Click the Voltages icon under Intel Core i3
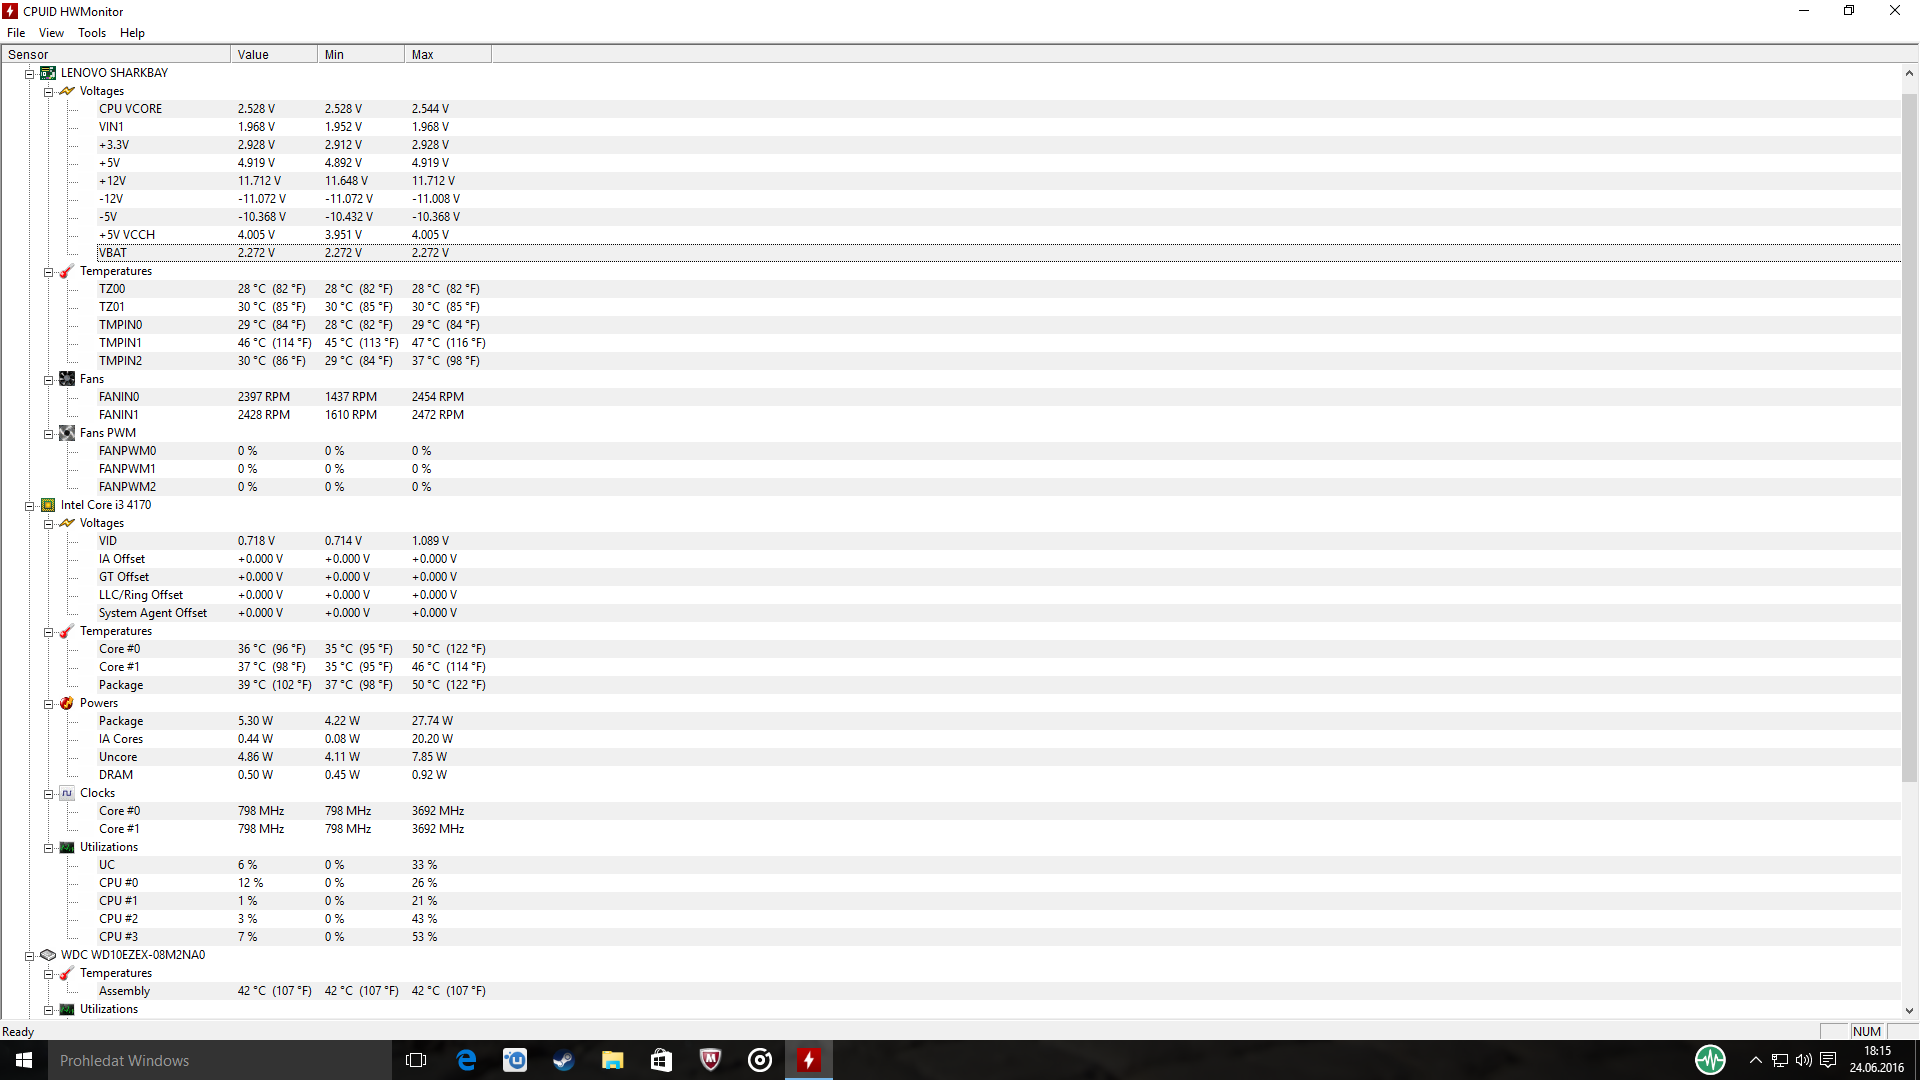This screenshot has height=1080, width=1920. [x=67, y=523]
